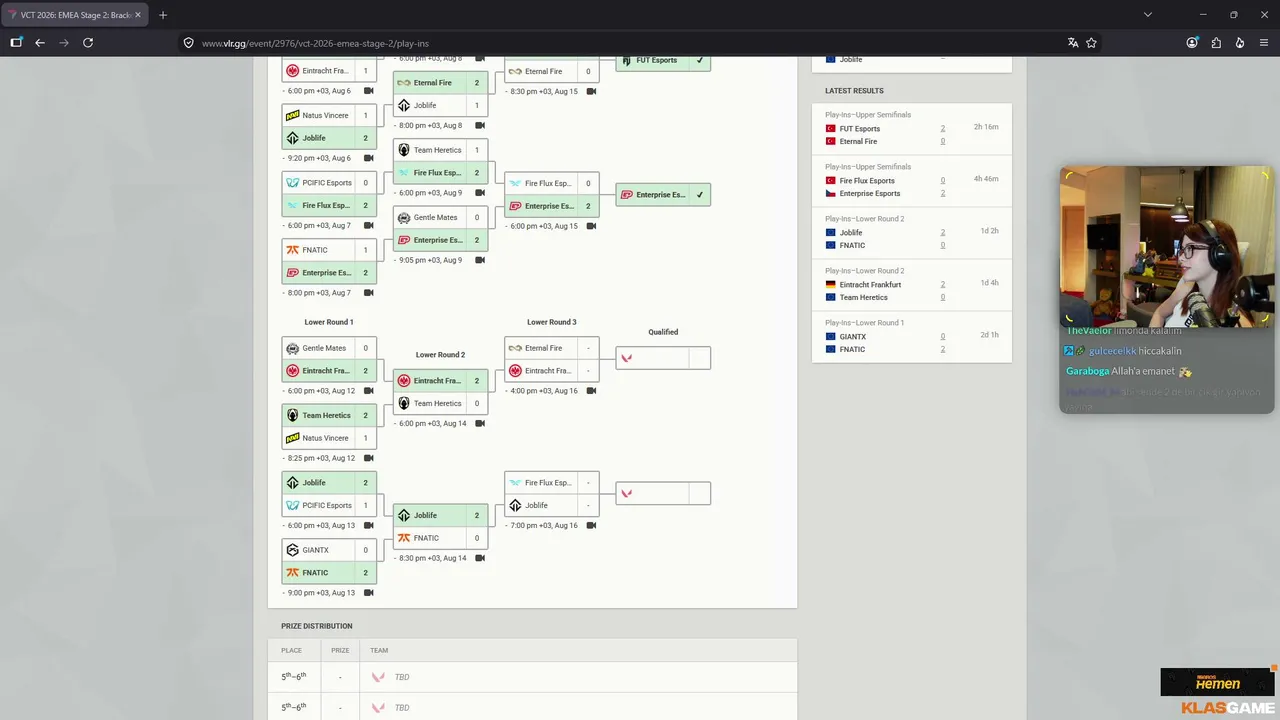Click the '2h 16m' time in latest results
The image size is (1280, 720).
click(986, 127)
